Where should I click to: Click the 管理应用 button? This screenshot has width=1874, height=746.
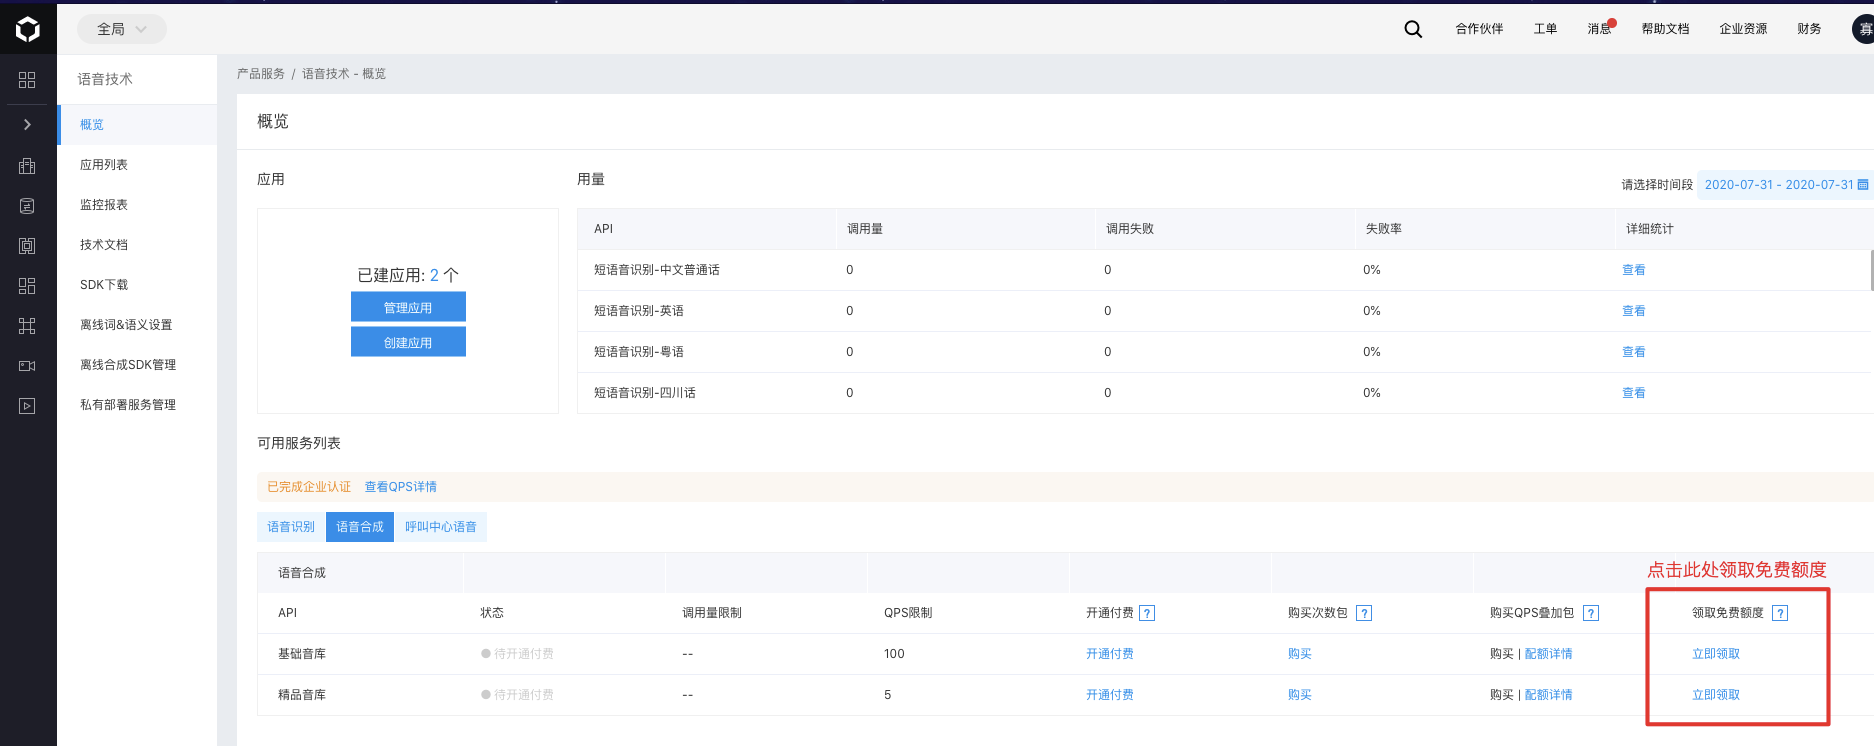coord(408,307)
